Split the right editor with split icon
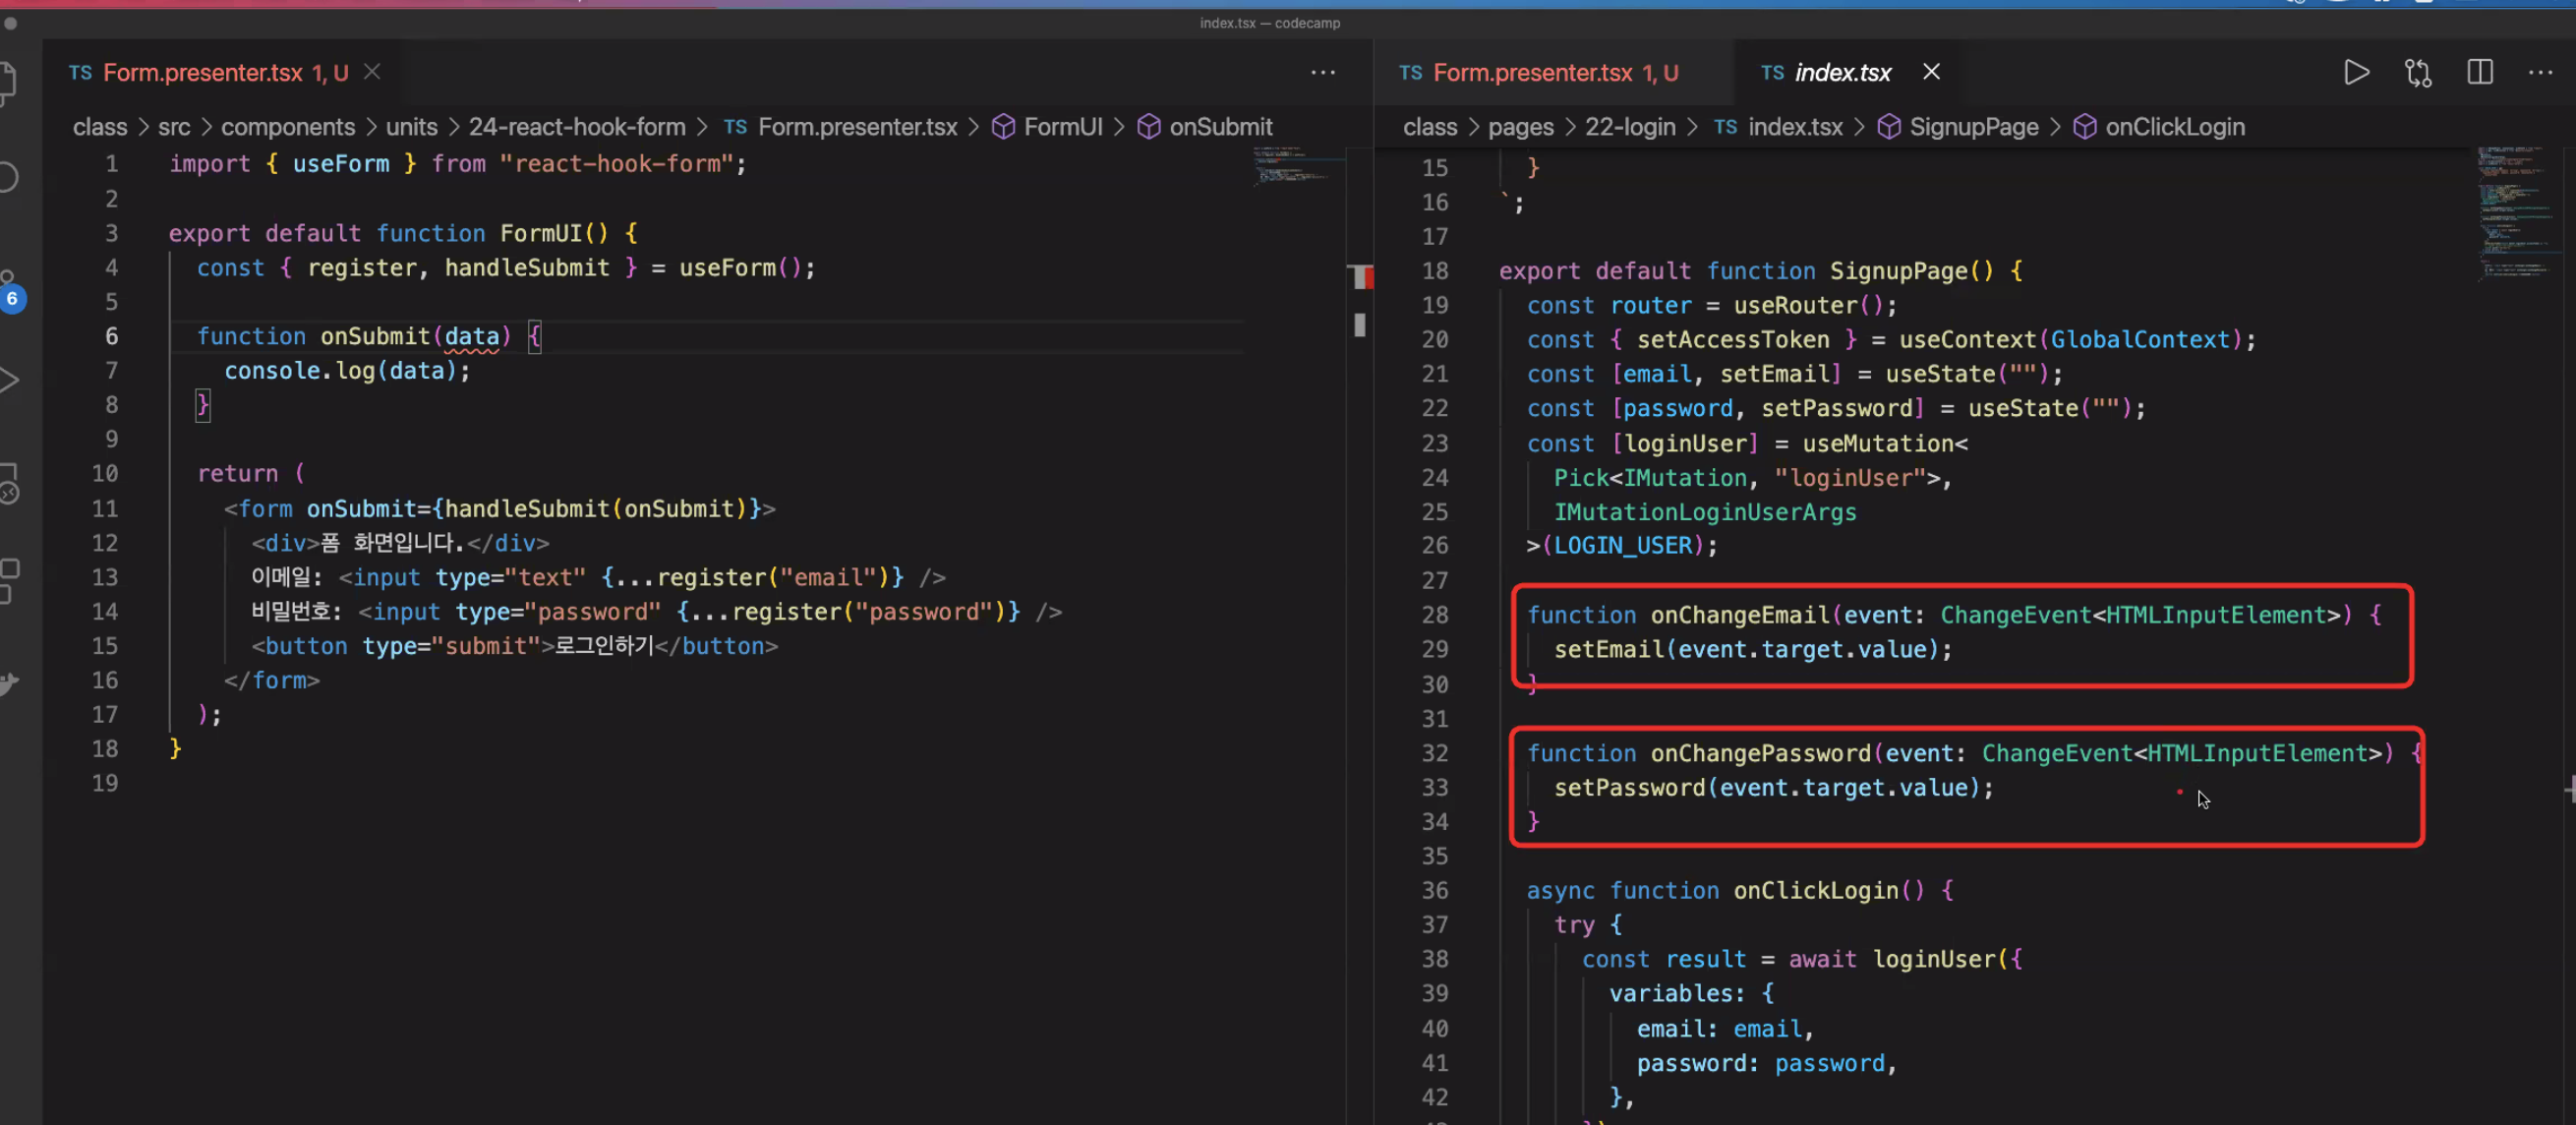Viewport: 2576px width, 1125px height. point(2480,72)
